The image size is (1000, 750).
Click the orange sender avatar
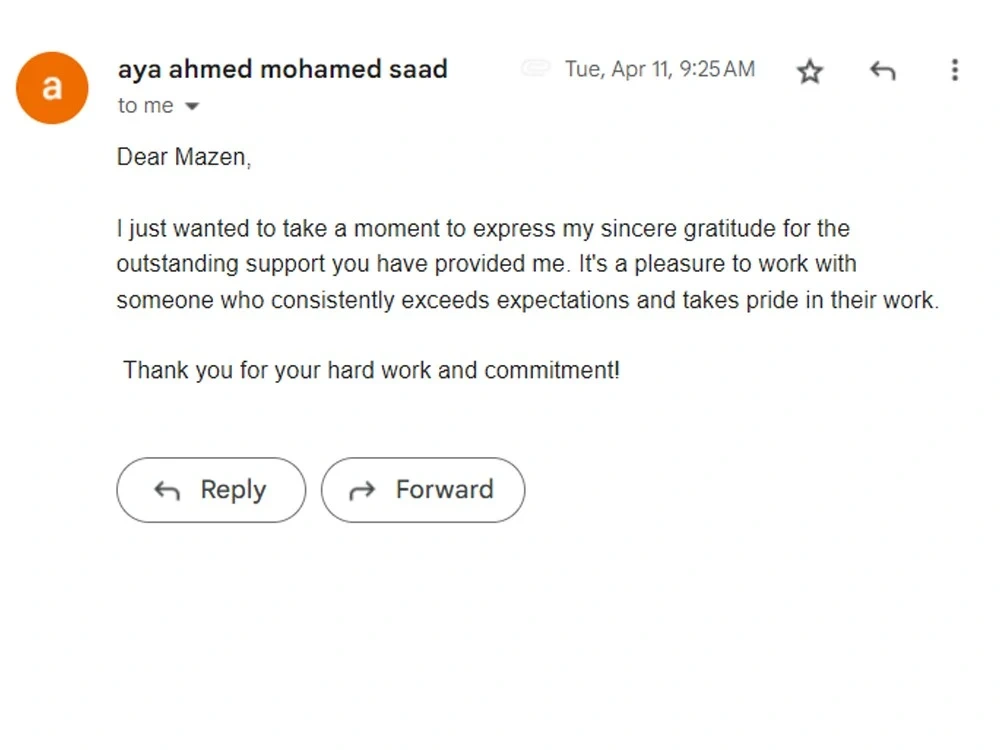(52, 88)
